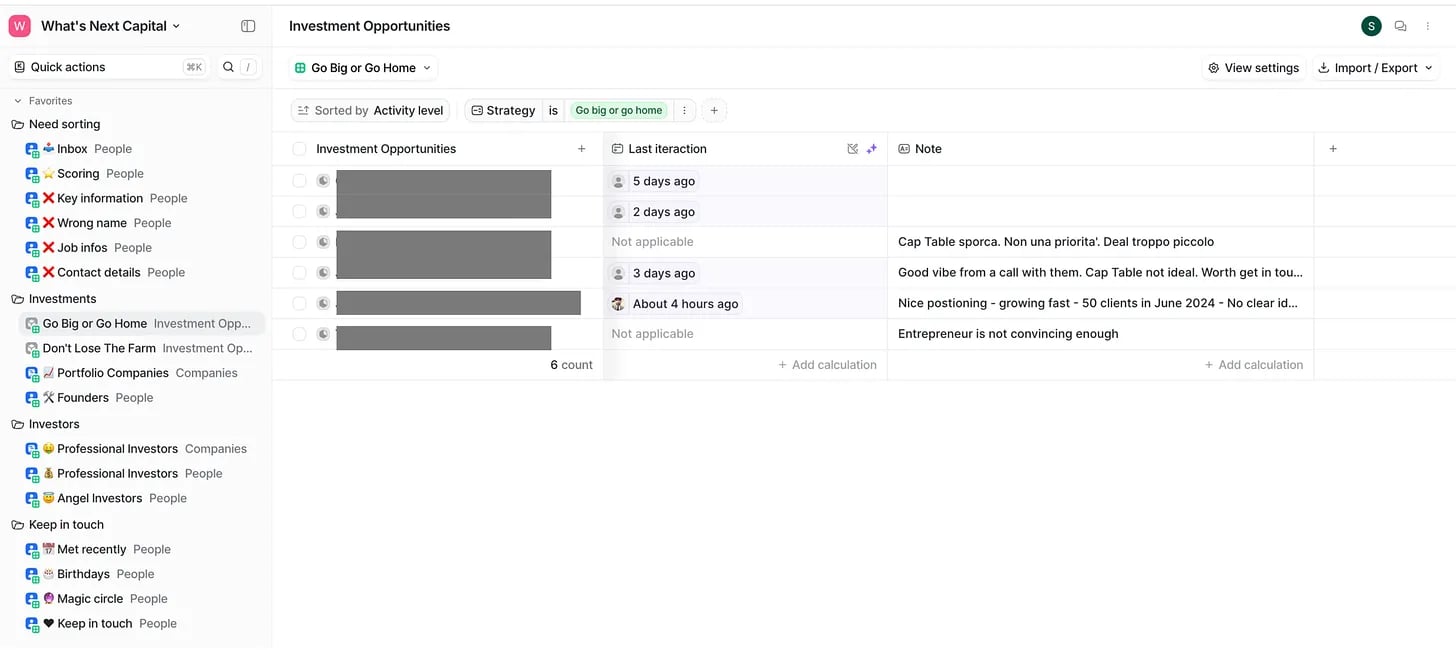The height and width of the screenshot is (650, 1456).
Task: Expand the Go Big or Go Home view dropdown
Action: [x=364, y=68]
